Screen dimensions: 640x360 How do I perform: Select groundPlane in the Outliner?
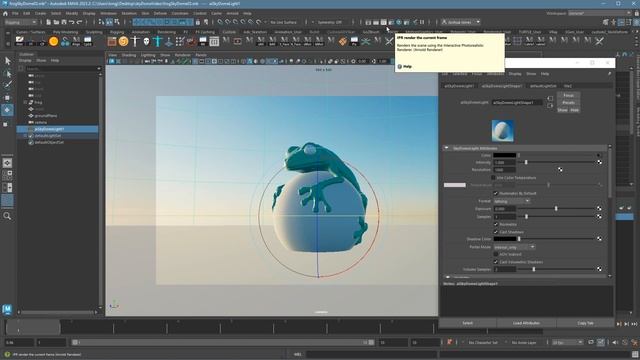click(46, 116)
